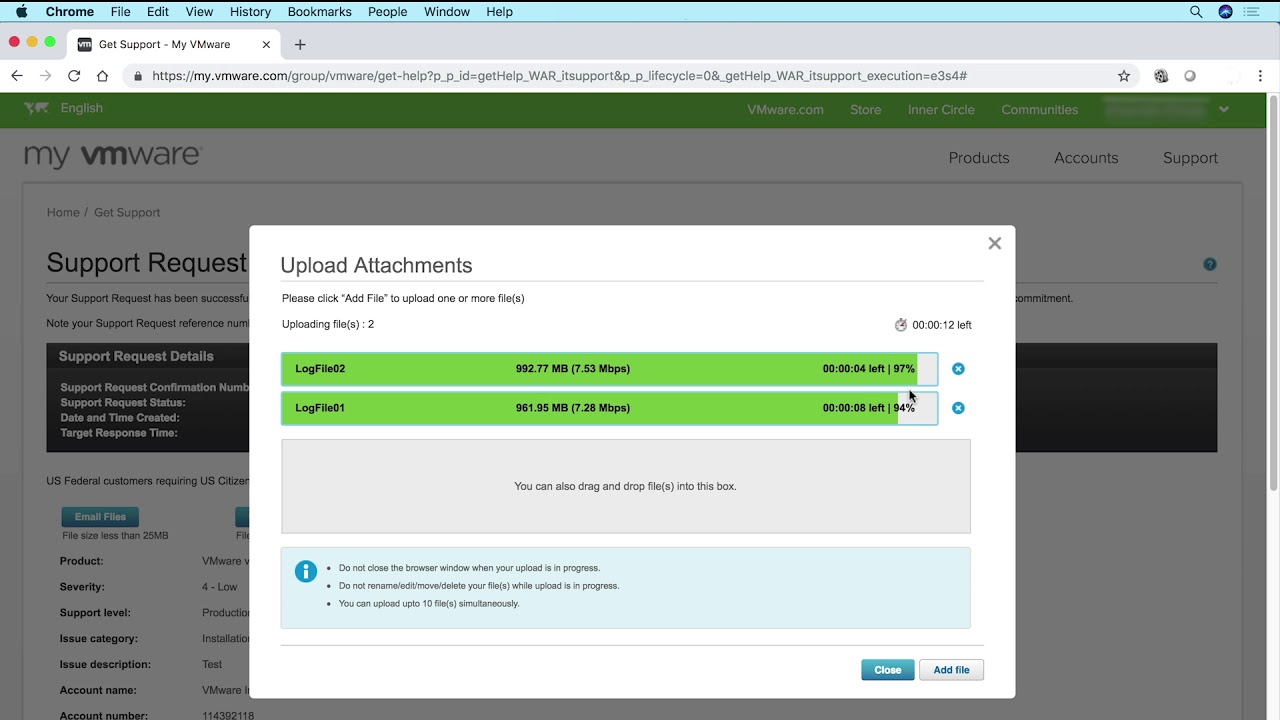Navigate back in browser history
The image size is (1280, 720).
[17, 76]
